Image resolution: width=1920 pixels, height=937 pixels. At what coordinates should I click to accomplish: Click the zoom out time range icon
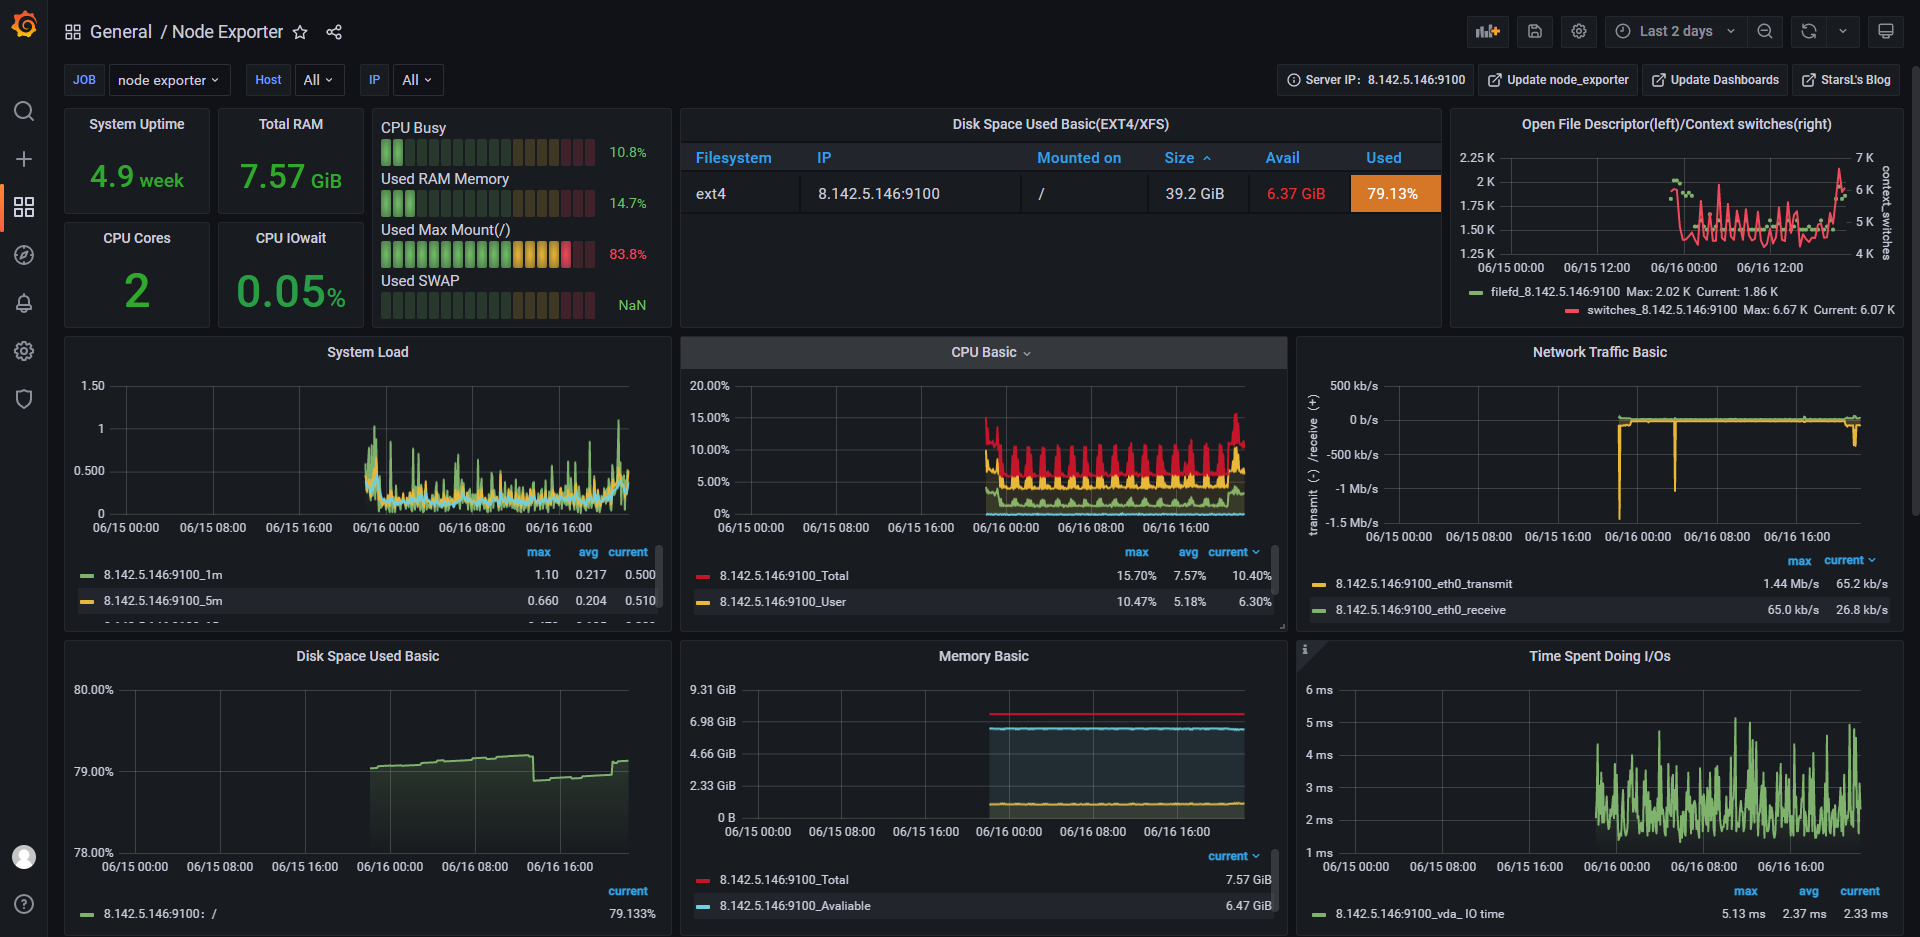click(x=1765, y=31)
